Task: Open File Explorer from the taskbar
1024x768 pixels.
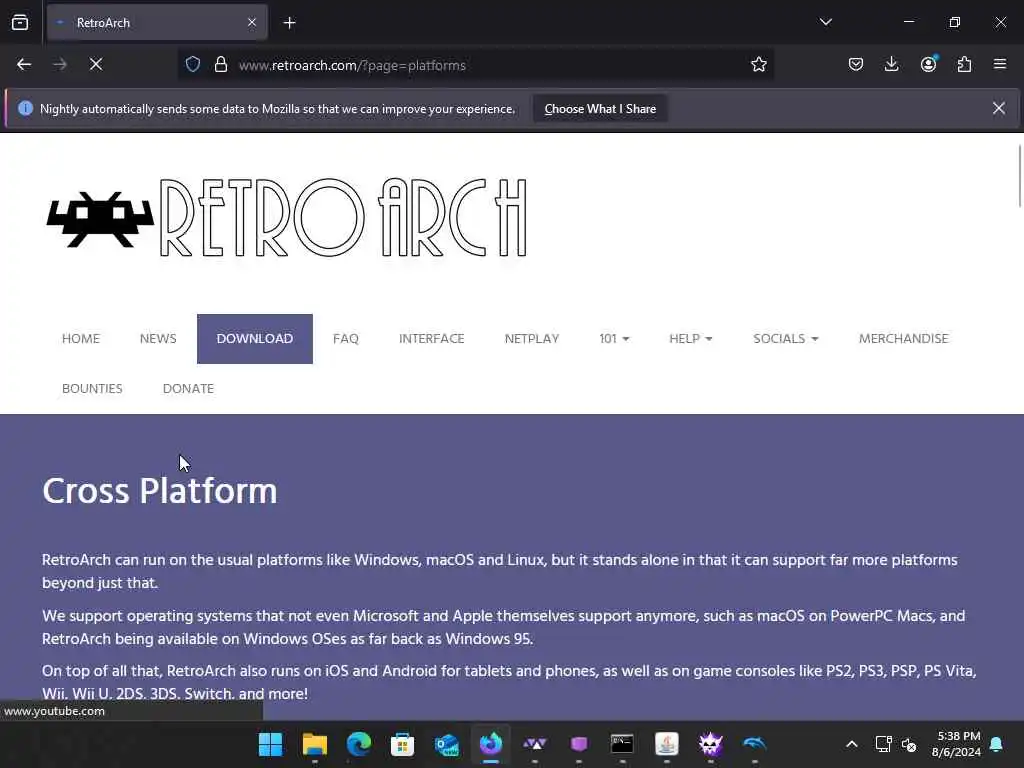Action: [x=315, y=744]
